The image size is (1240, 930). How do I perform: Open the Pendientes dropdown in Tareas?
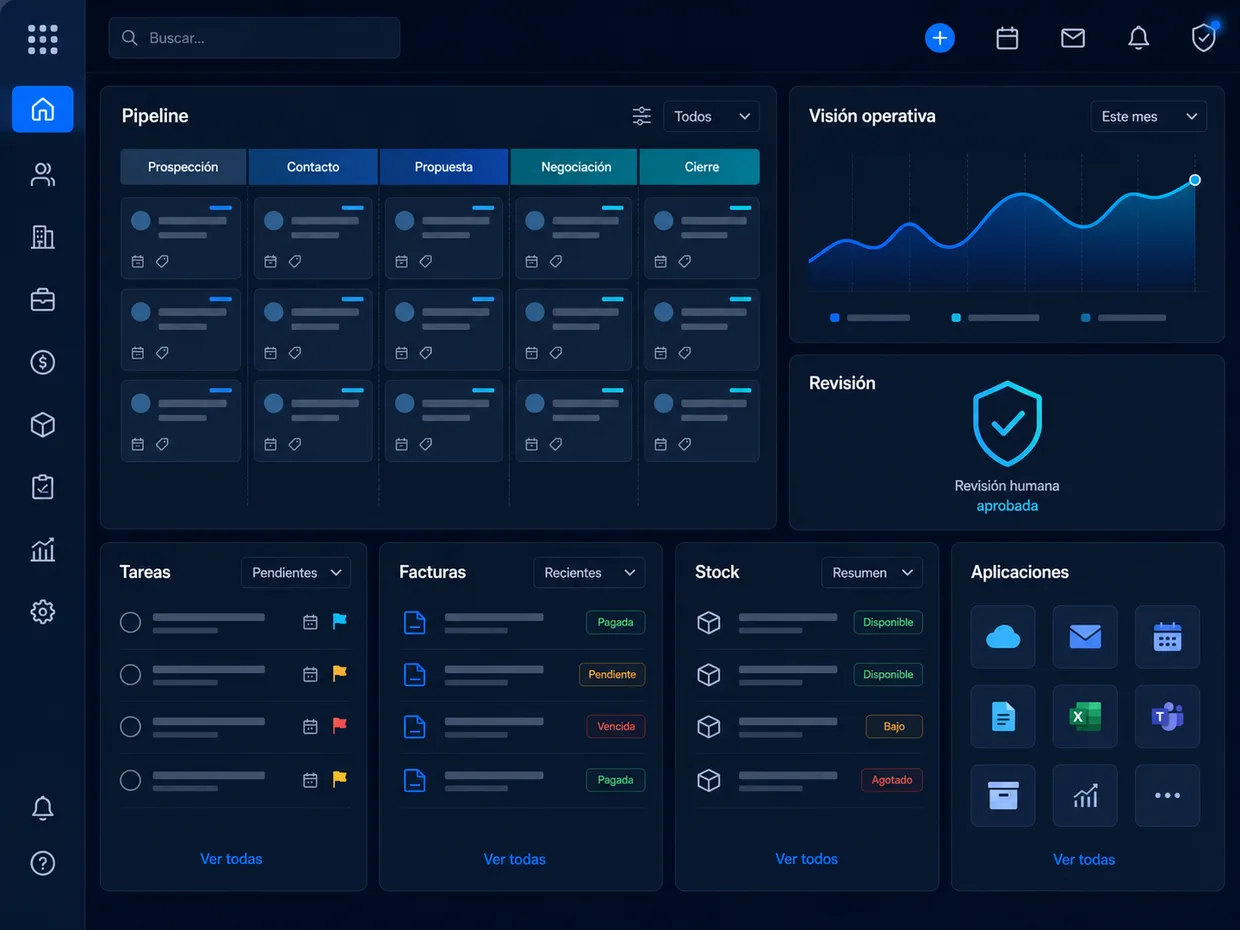(296, 572)
